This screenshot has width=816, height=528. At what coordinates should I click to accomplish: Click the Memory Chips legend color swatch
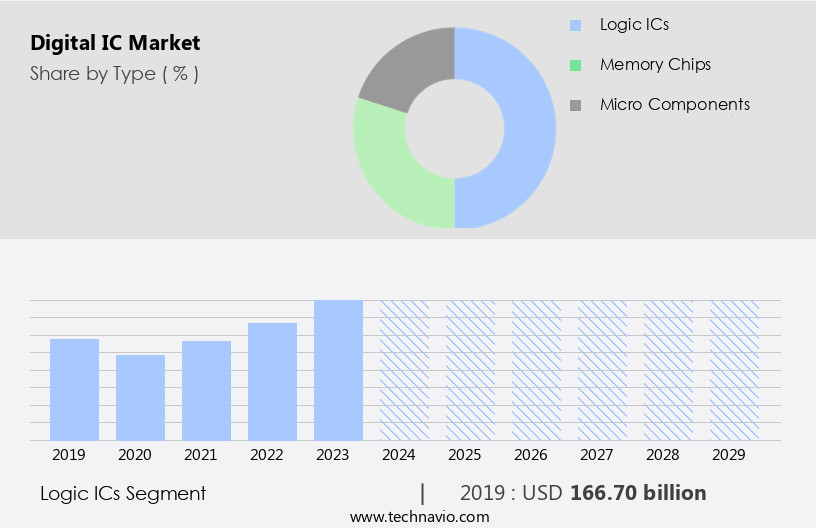click(x=575, y=65)
